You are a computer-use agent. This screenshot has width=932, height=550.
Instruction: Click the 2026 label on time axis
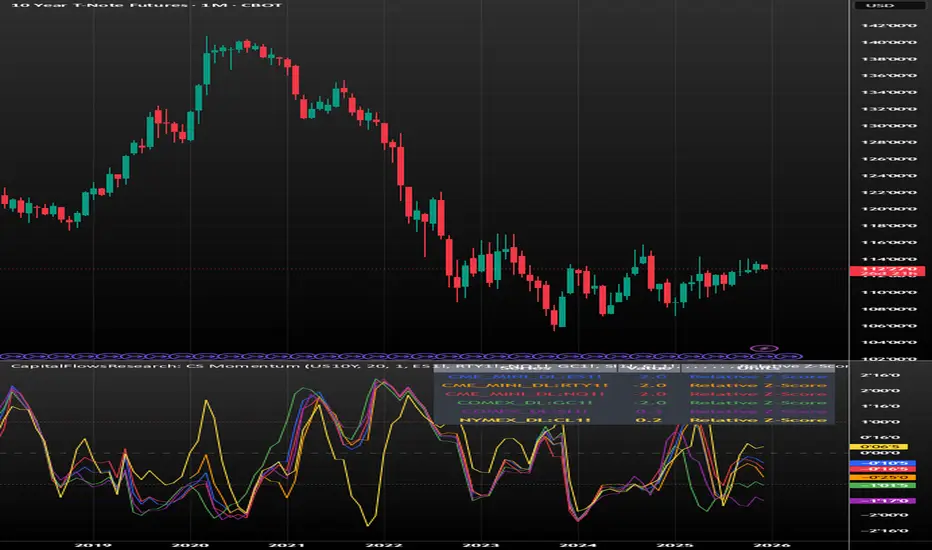(775, 543)
